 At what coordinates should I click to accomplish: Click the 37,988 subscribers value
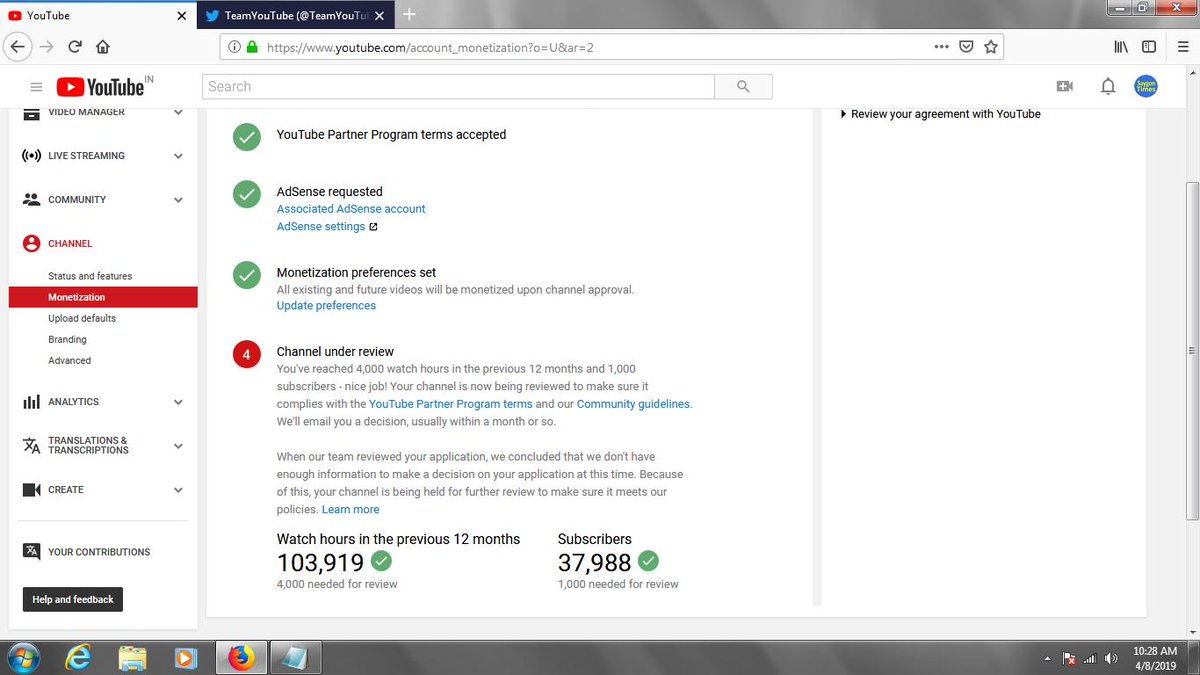(x=594, y=563)
